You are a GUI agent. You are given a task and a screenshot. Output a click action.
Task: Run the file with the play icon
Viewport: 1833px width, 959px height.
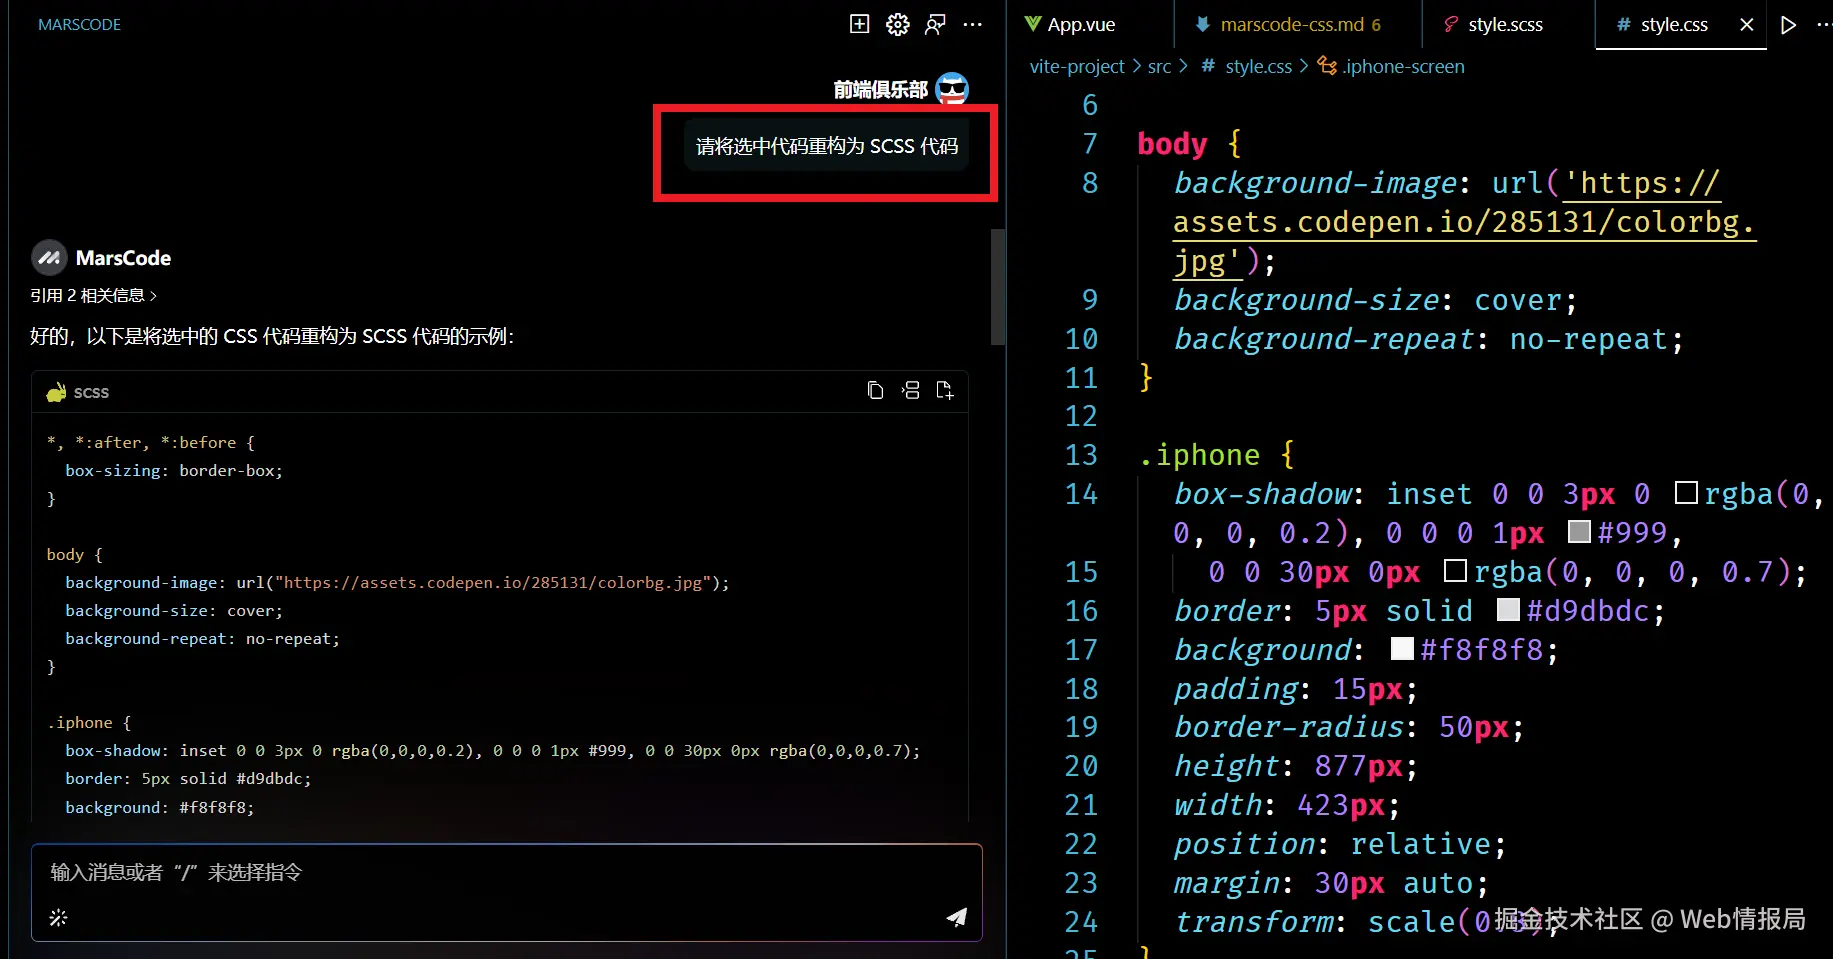[x=1789, y=25]
